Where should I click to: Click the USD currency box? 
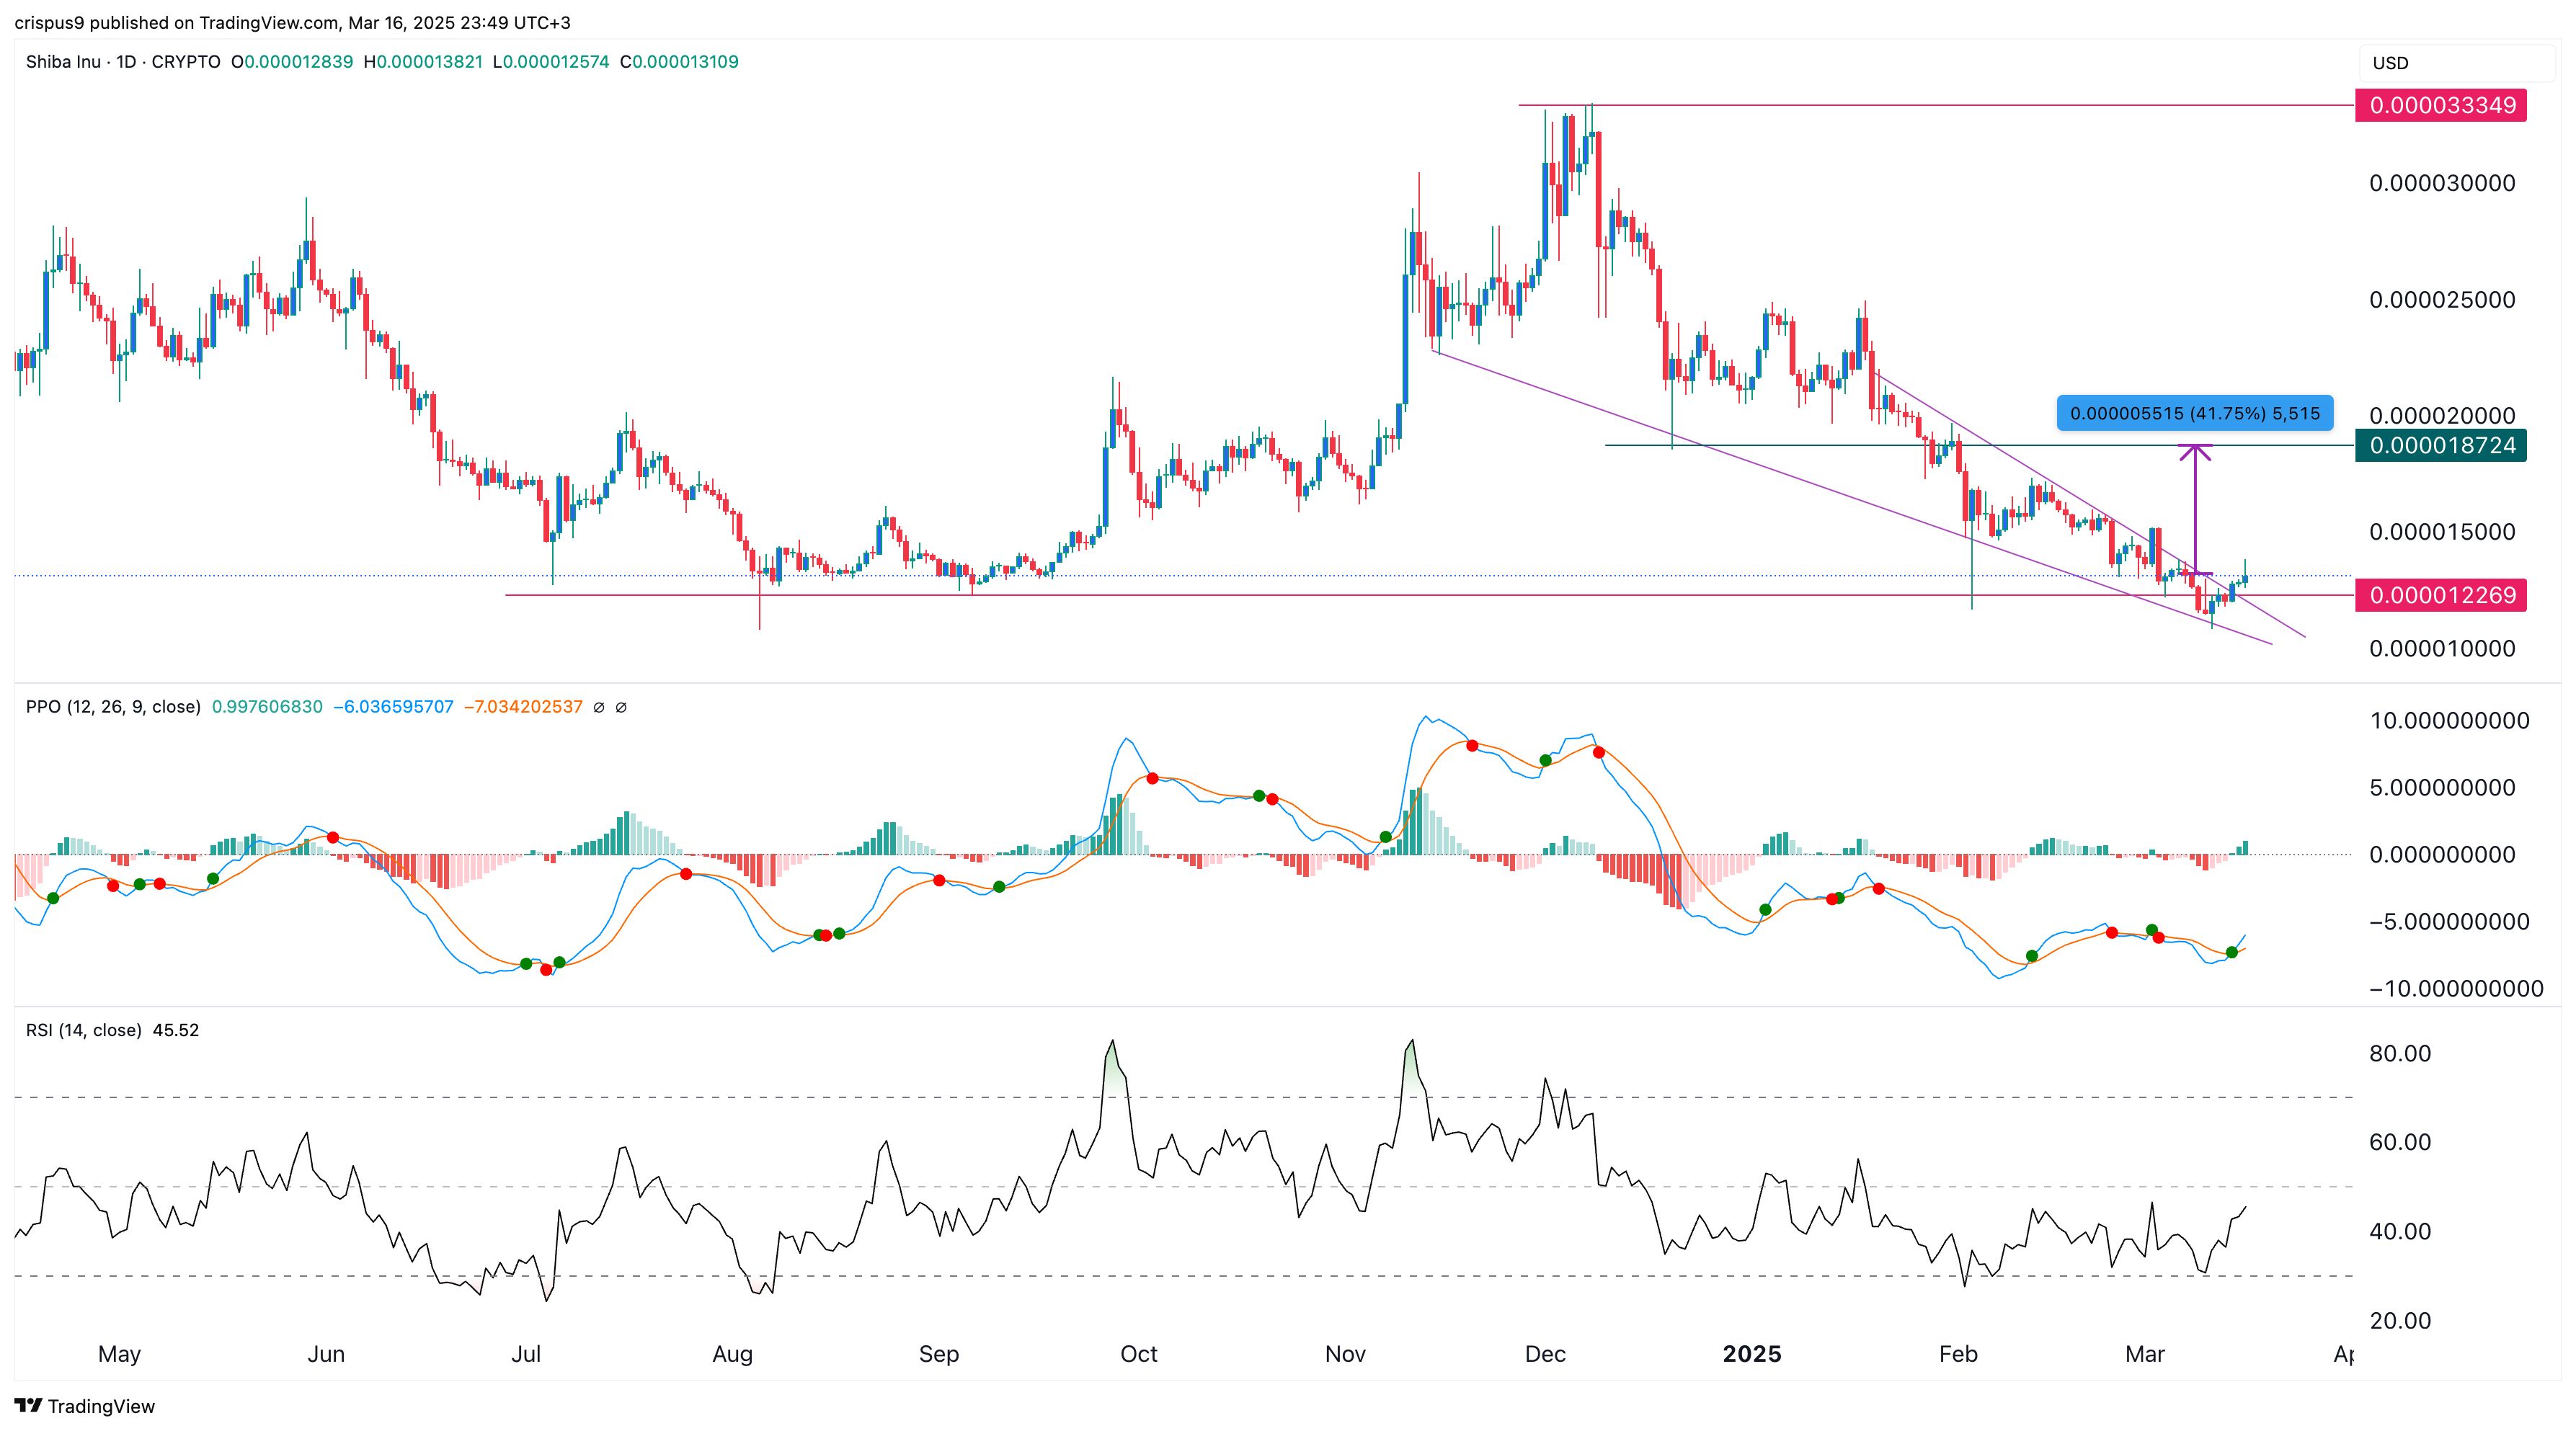[2456, 63]
